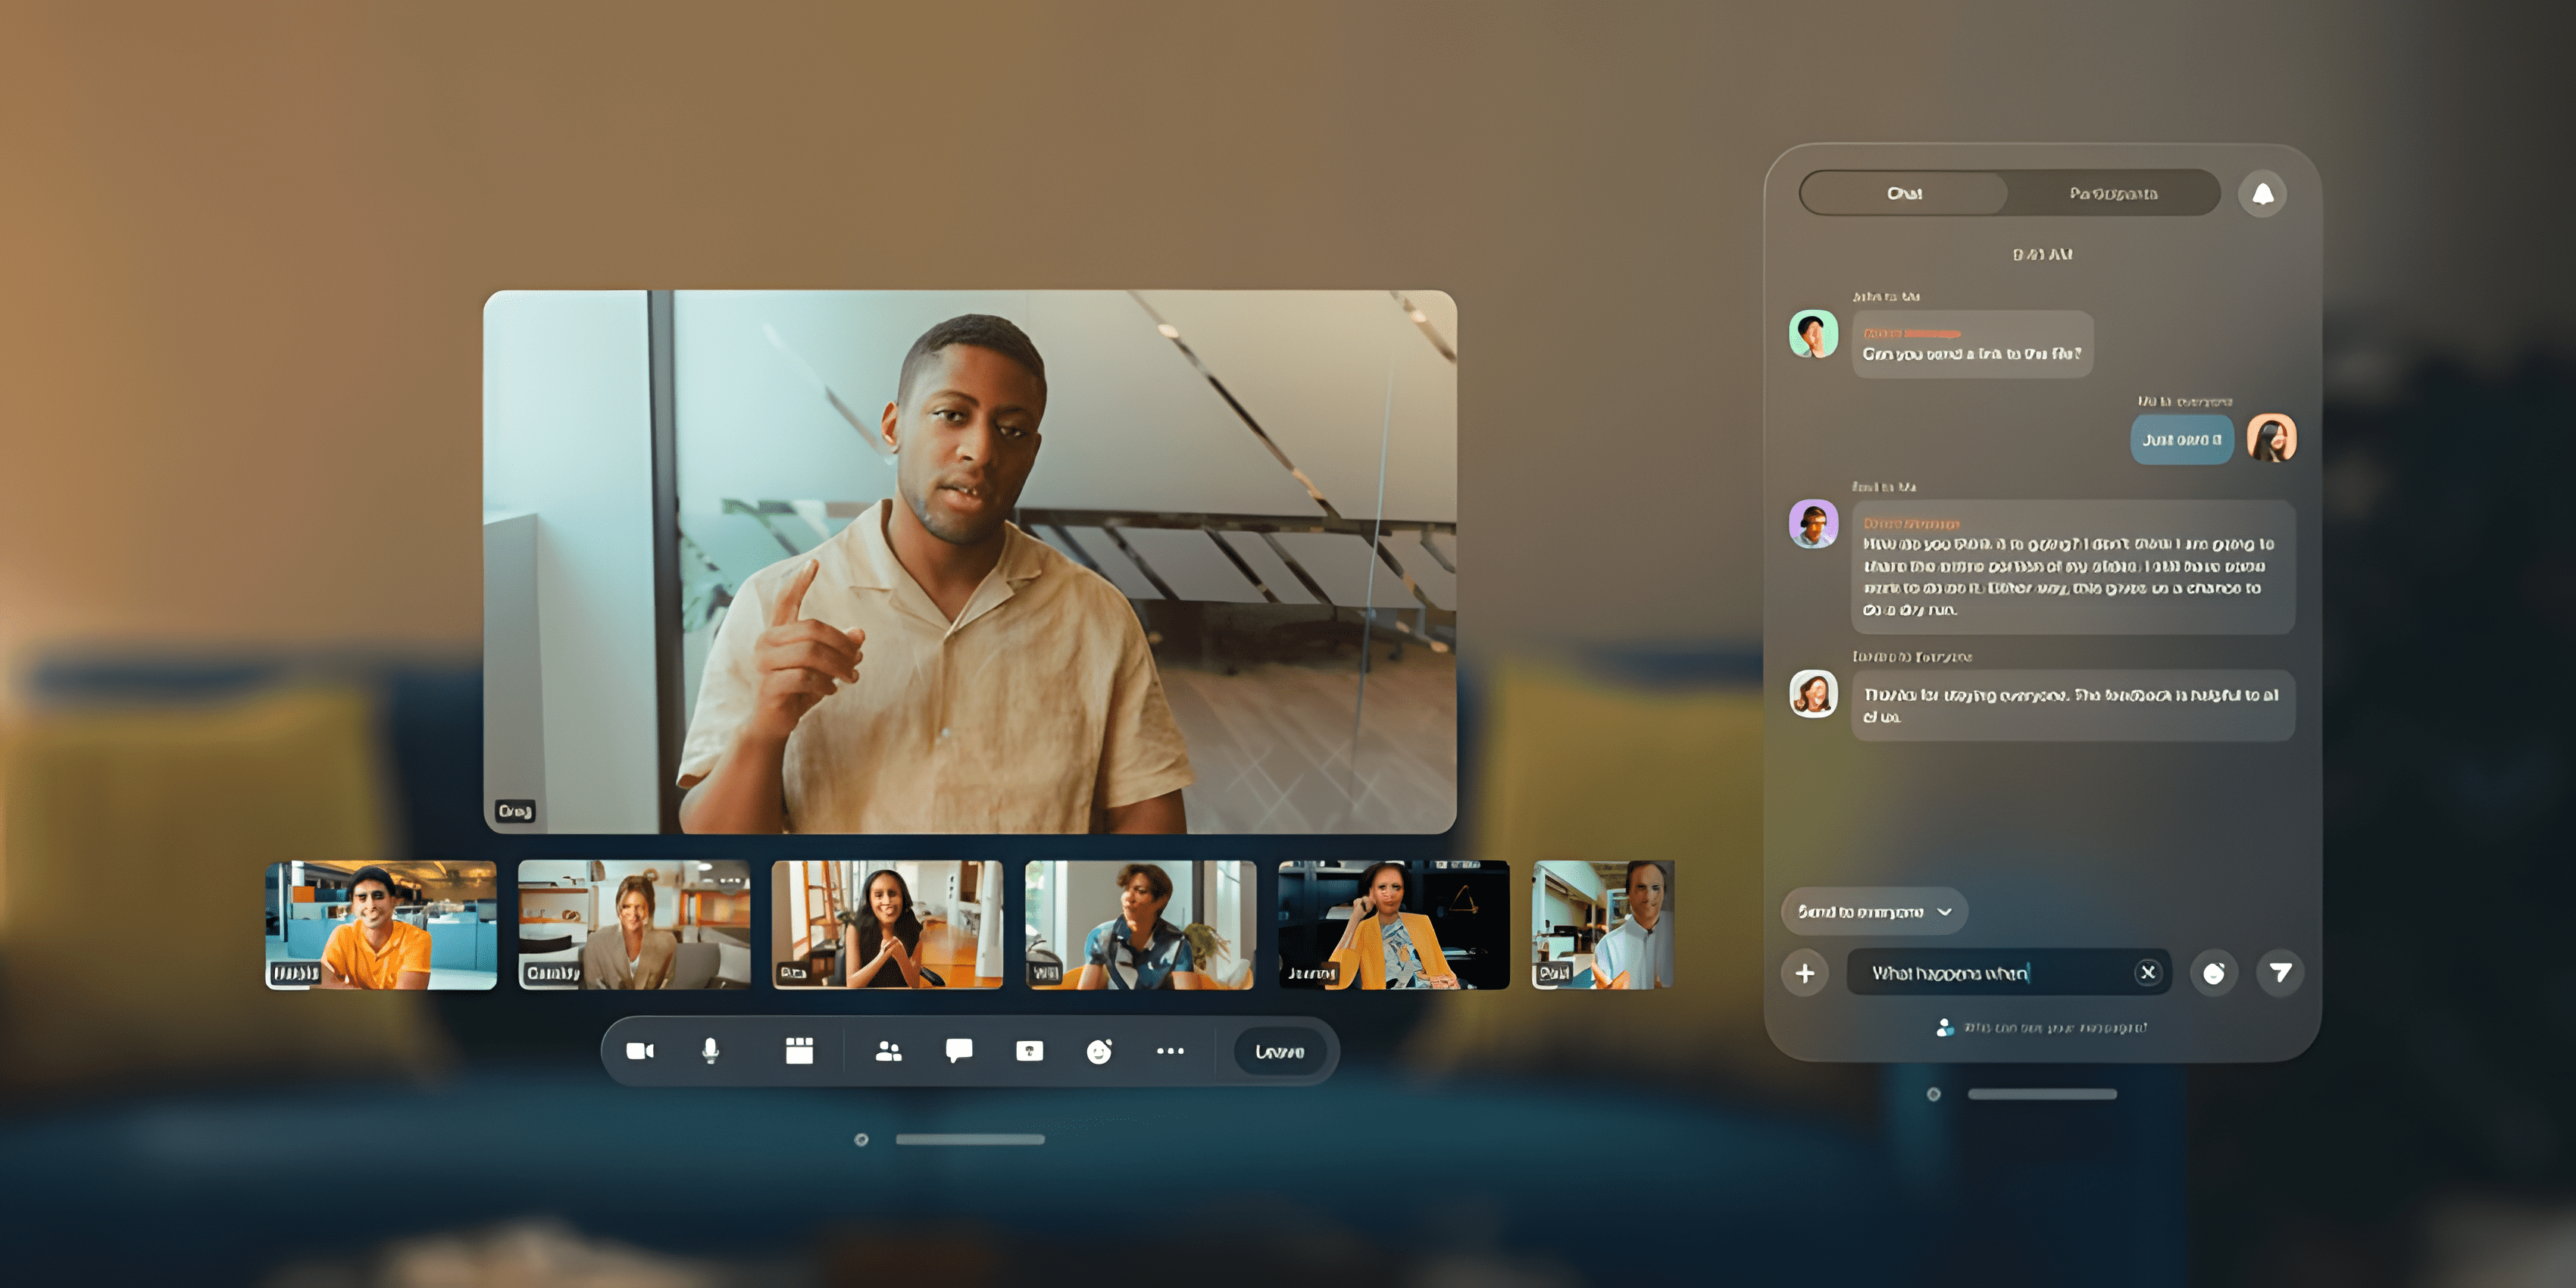Switch to the Chat tab

[x=1904, y=193]
